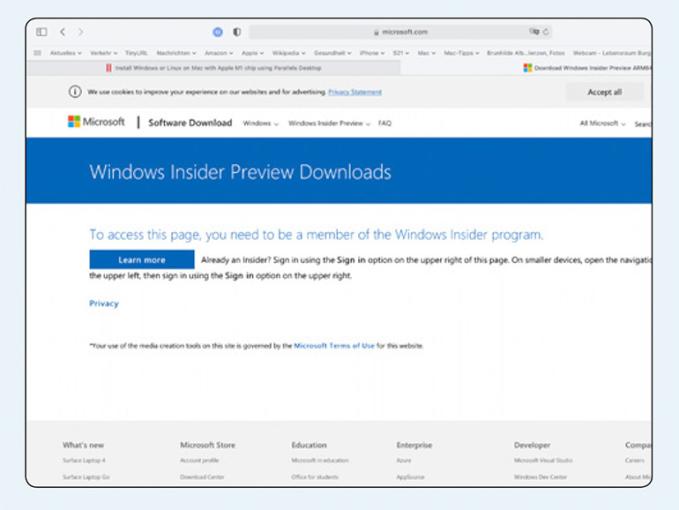The image size is (679, 510).
Task: Open the Privacy Statement link
Action: point(355,92)
